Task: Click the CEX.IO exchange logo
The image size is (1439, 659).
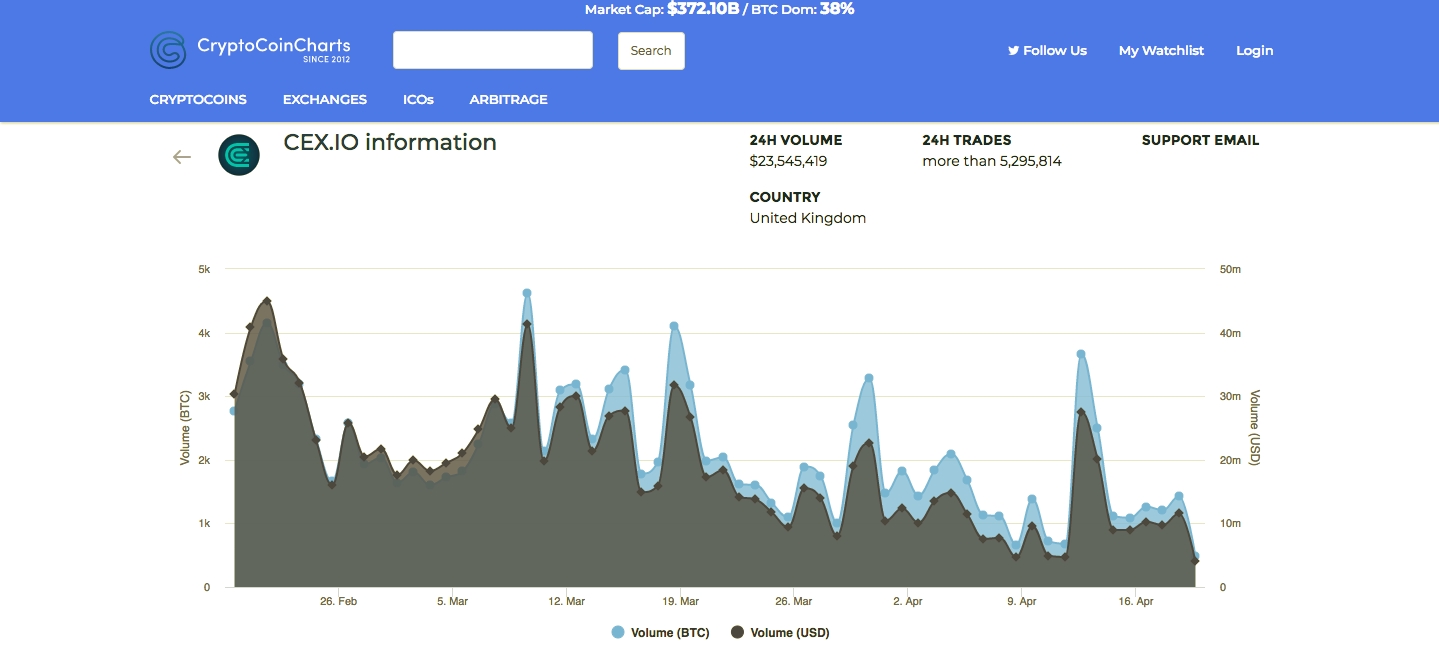Action: click(239, 155)
